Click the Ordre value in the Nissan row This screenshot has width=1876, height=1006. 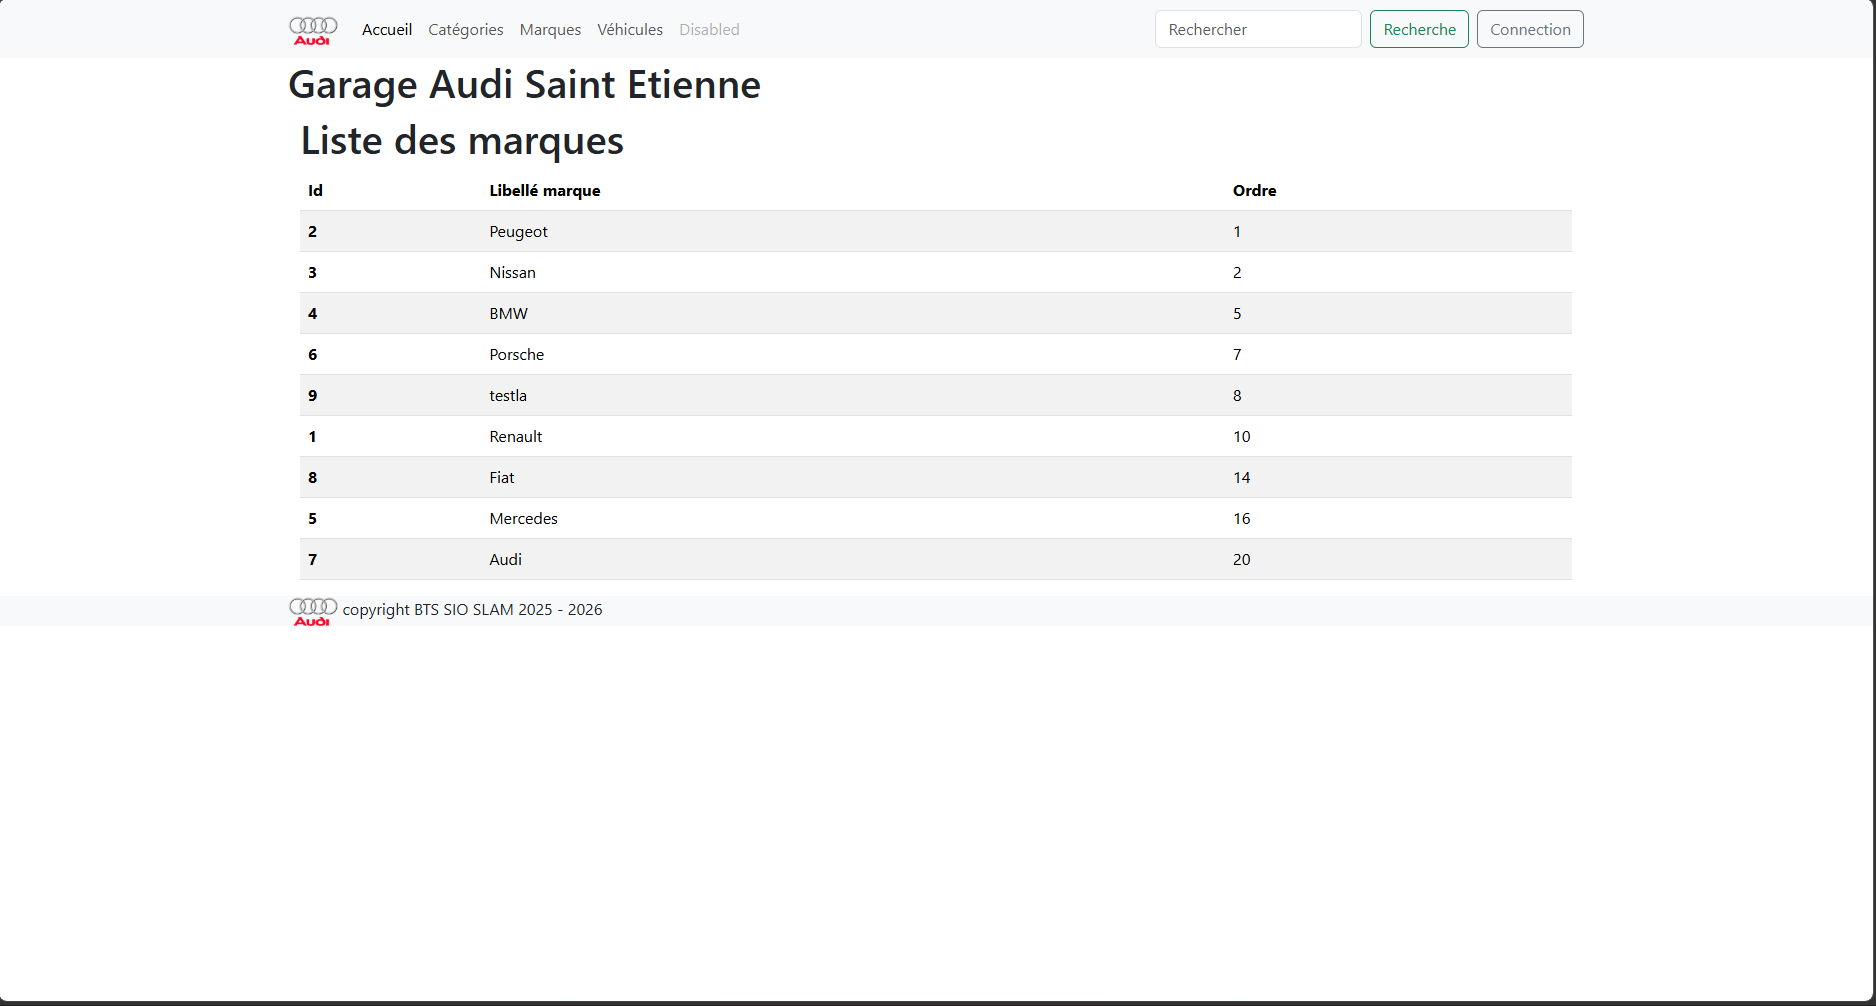[x=1237, y=273]
